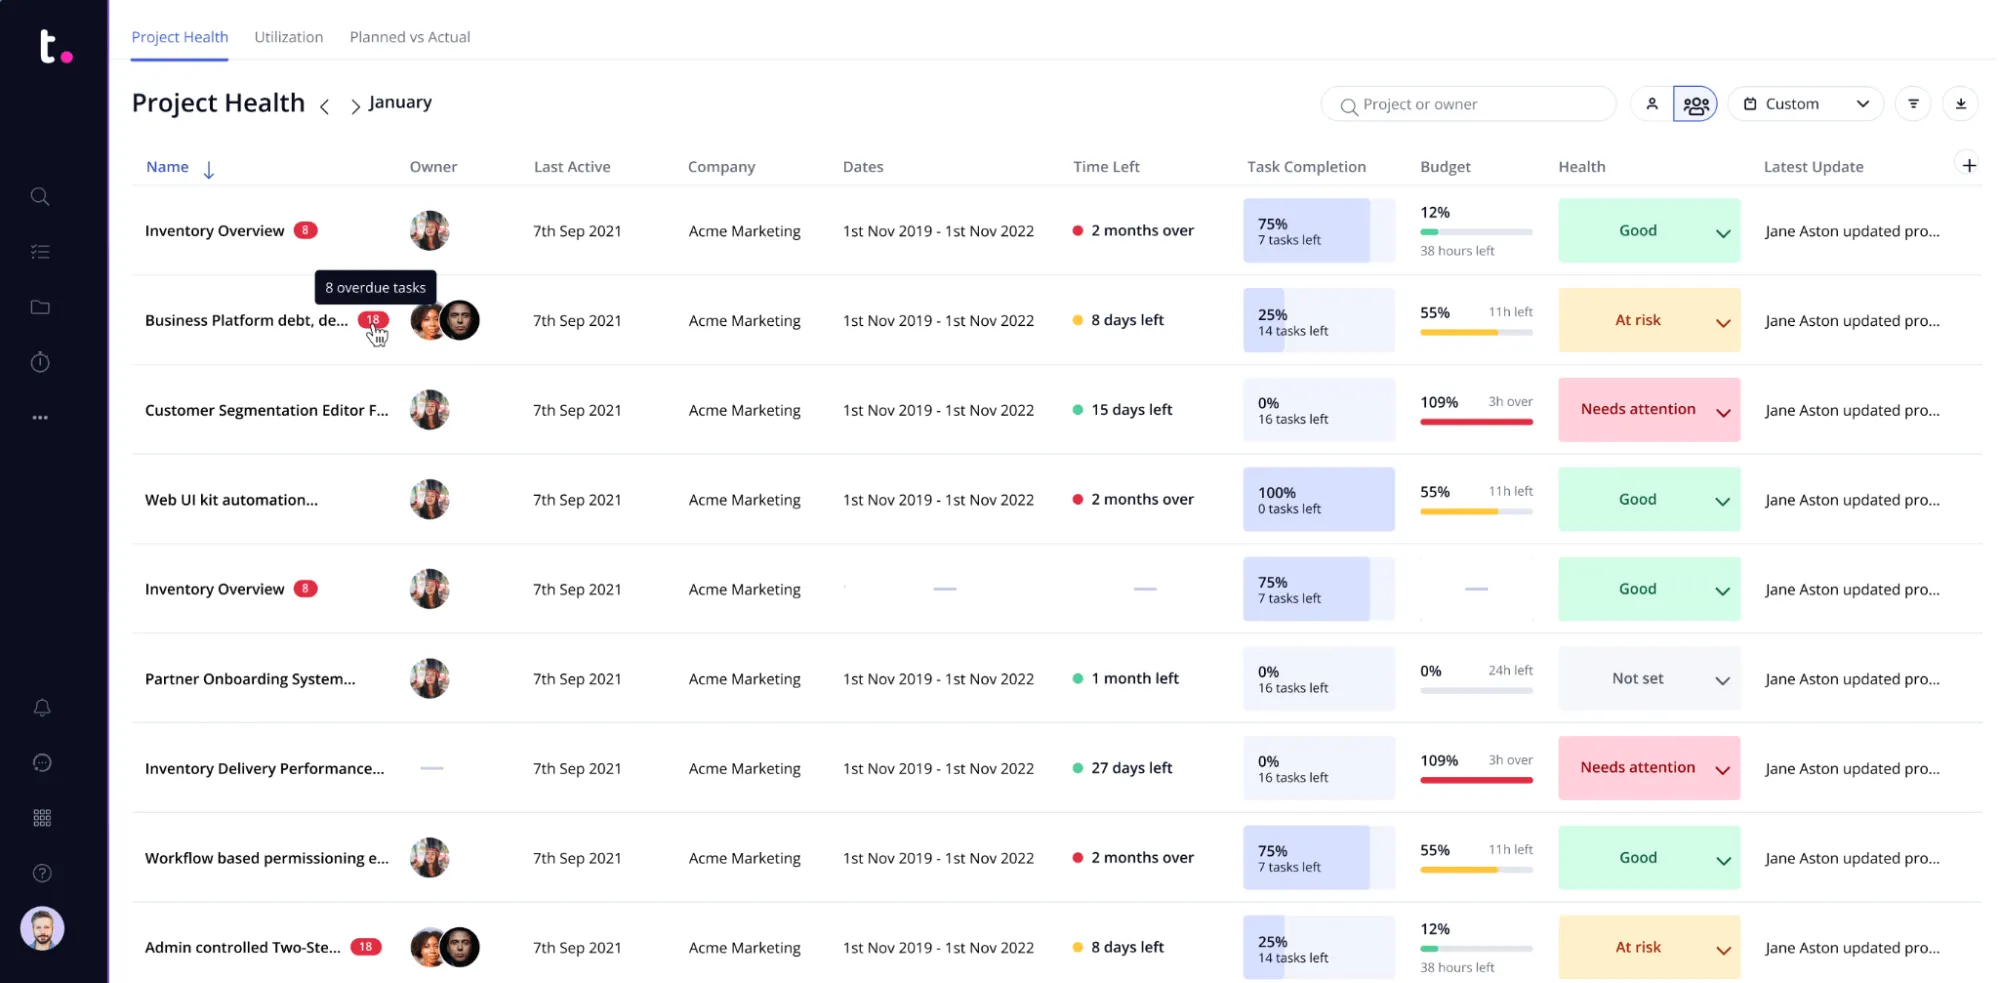1999x983 pixels.
Task: Open the Planned vs Actual tab
Action: pyautogui.click(x=409, y=37)
